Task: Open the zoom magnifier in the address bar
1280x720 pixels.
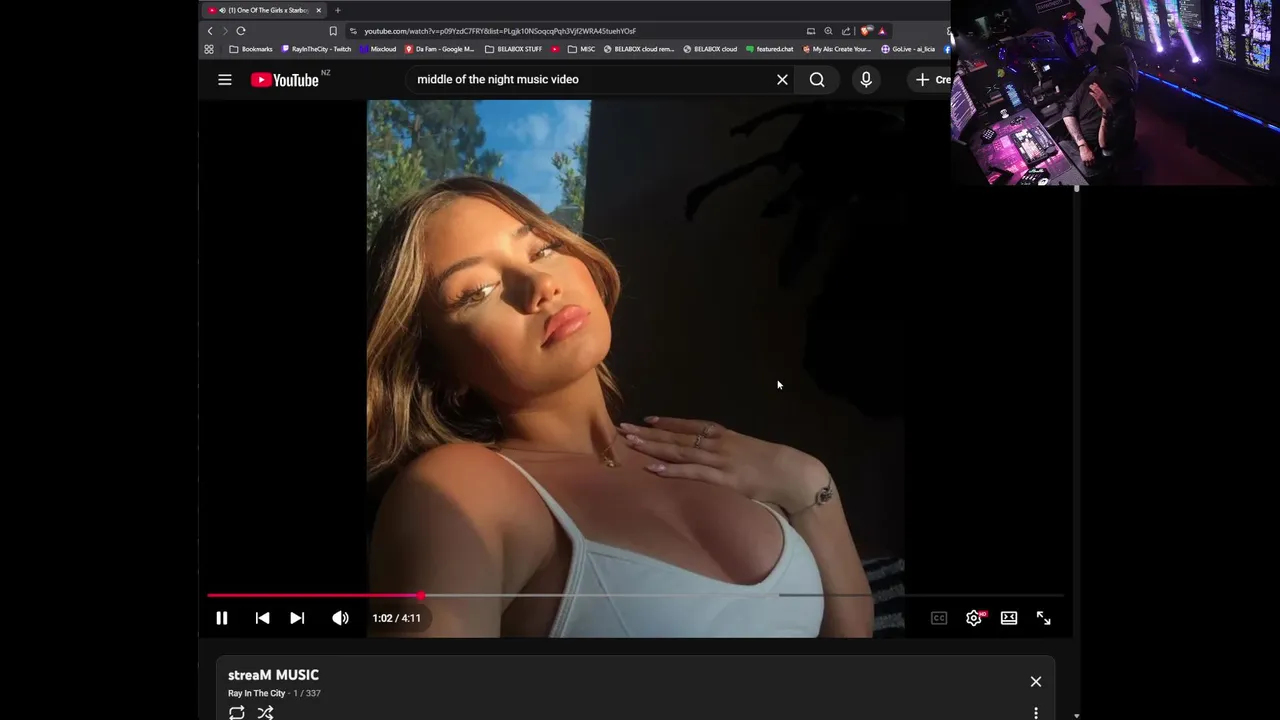Action: coord(828,31)
